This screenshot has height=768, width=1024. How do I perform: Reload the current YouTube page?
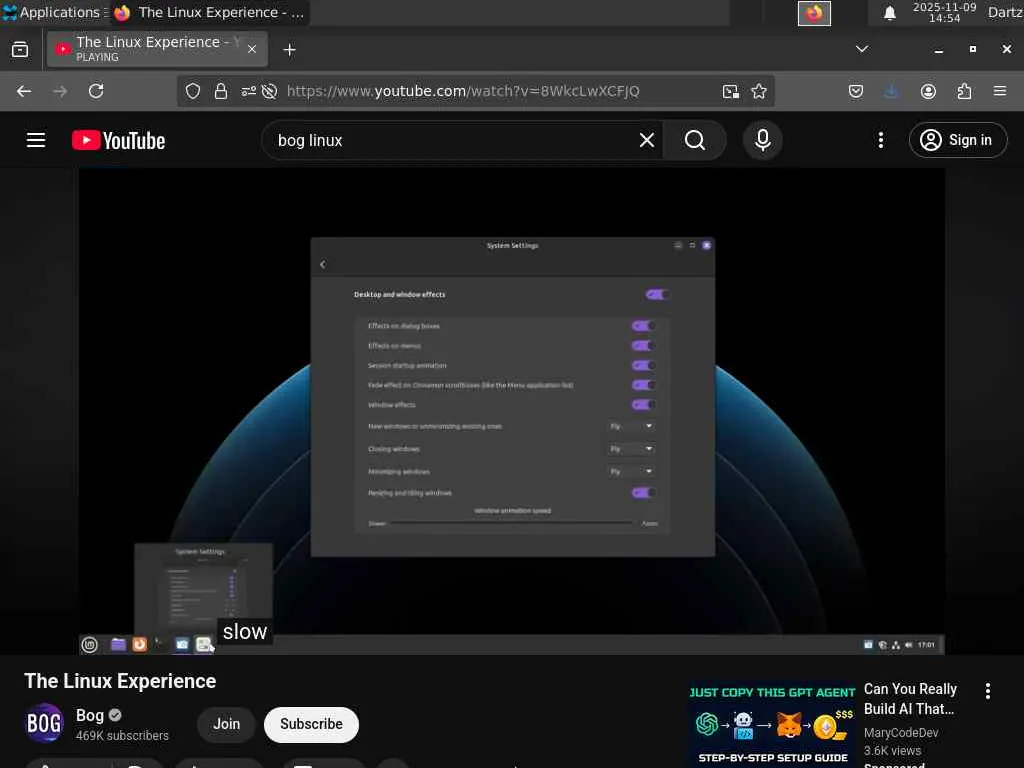click(96, 91)
